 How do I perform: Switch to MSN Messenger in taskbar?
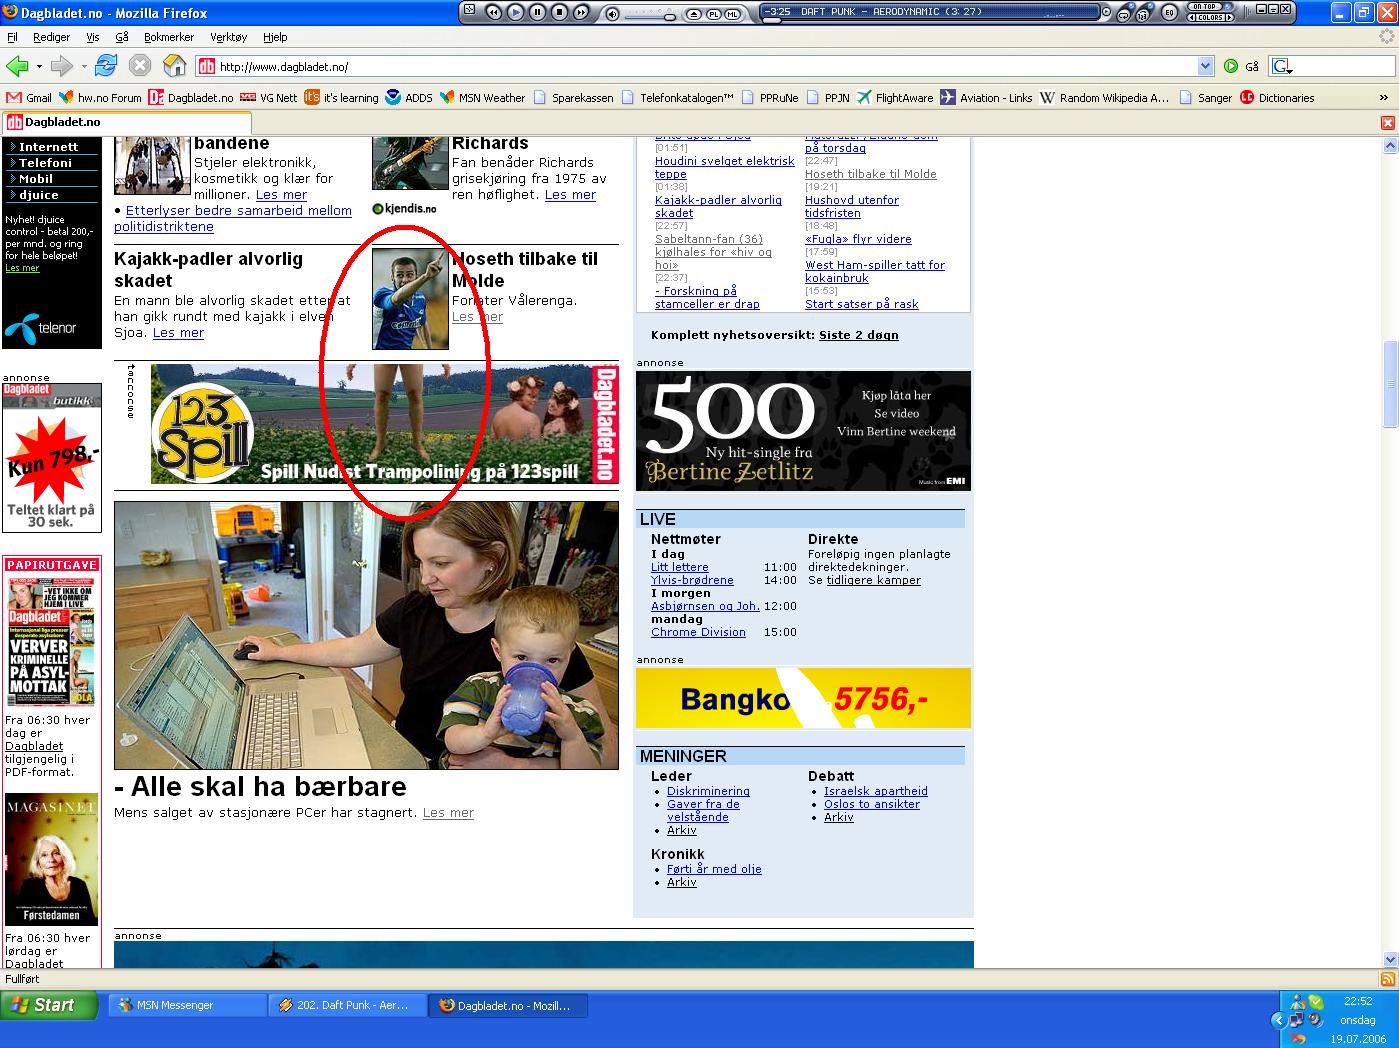(x=186, y=1005)
